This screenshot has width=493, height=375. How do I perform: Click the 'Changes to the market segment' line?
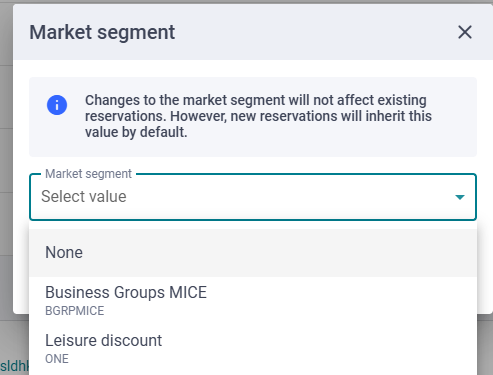(x=256, y=100)
